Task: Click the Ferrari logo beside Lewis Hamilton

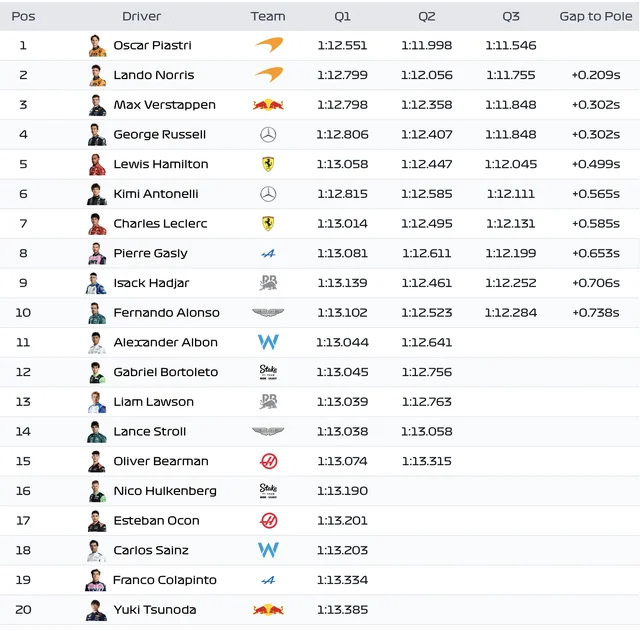Action: (x=268, y=164)
